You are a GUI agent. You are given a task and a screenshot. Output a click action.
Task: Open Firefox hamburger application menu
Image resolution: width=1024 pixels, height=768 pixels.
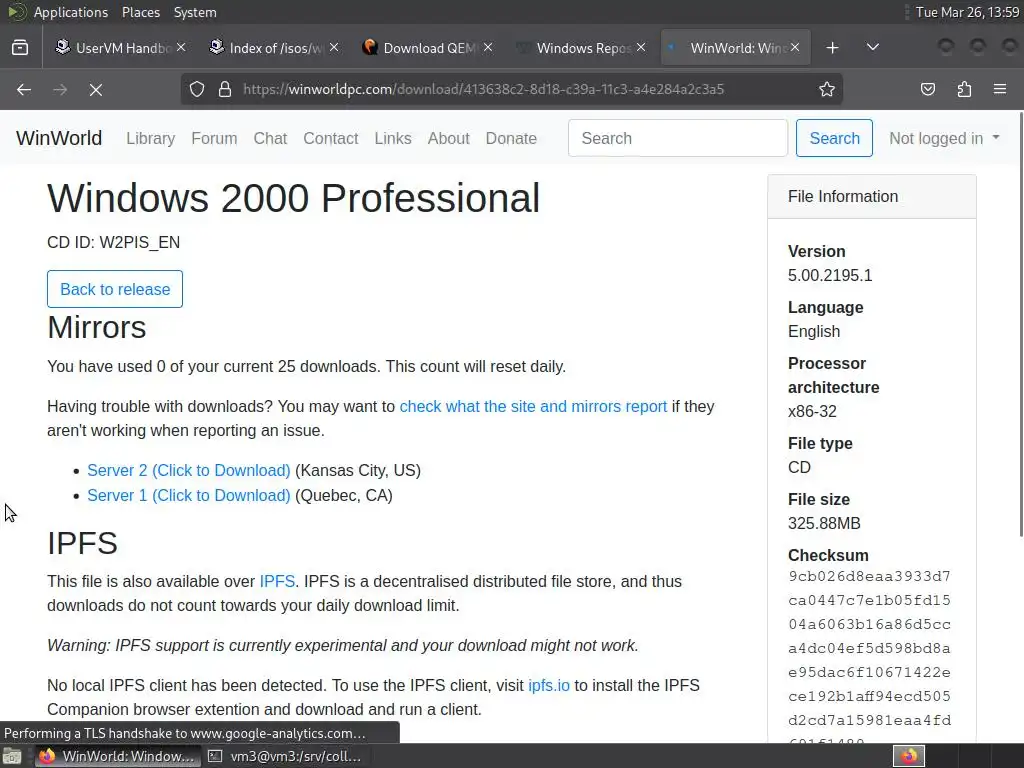pos(1000,89)
